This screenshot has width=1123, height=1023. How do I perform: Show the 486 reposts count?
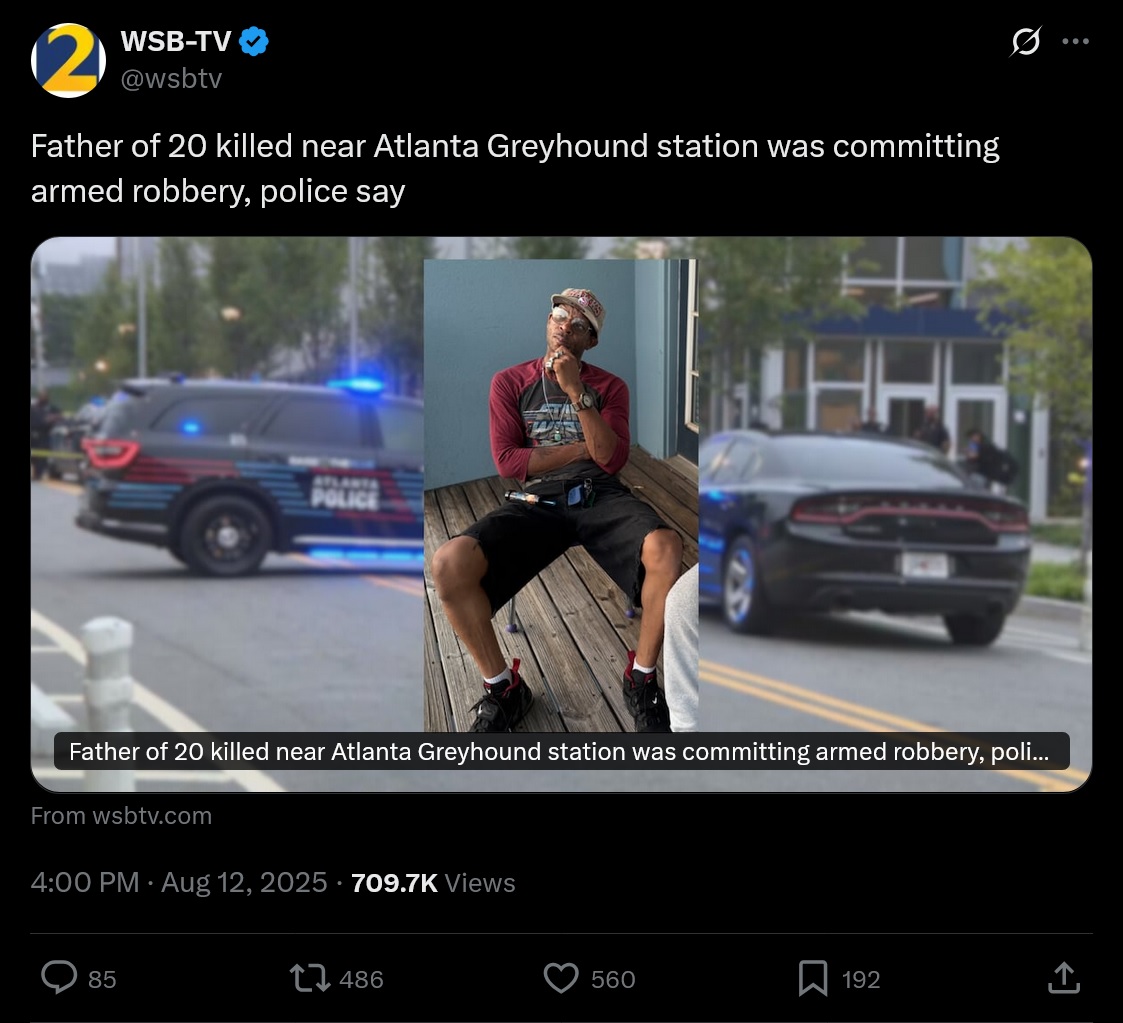point(361,979)
